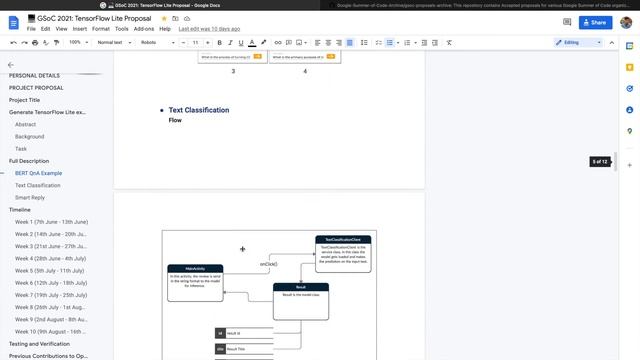Viewport: 640px width, 360px height.
Task: Go to Text Classification in outline
Action: 38,185
